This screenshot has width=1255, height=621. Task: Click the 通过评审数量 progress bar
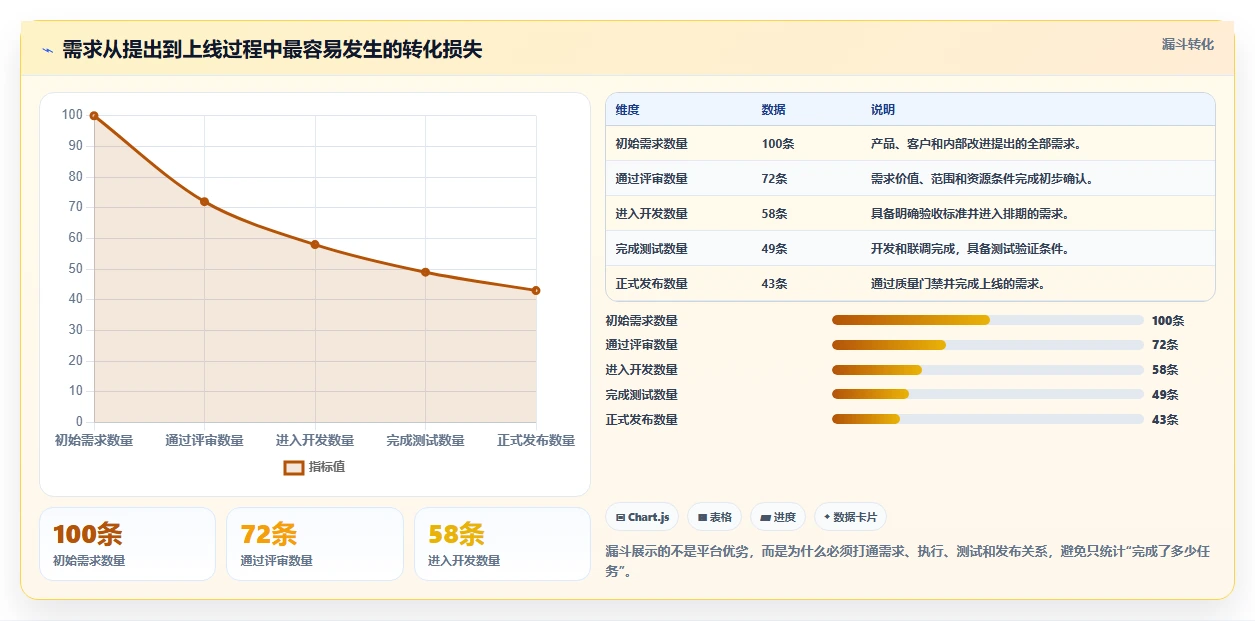[x=988, y=345]
